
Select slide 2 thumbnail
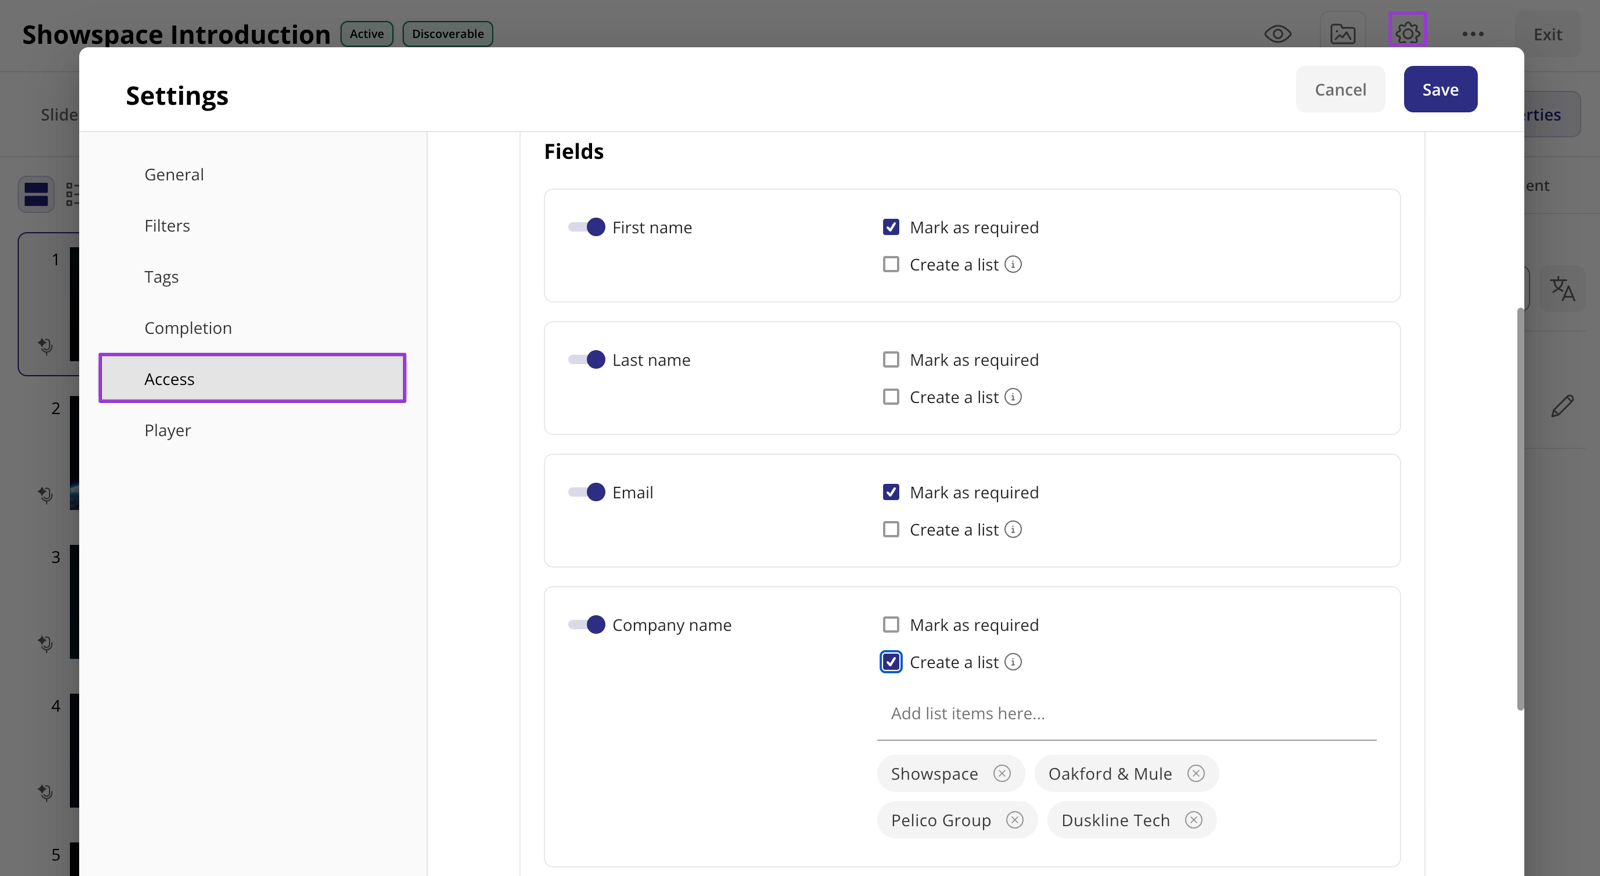pos(74,452)
